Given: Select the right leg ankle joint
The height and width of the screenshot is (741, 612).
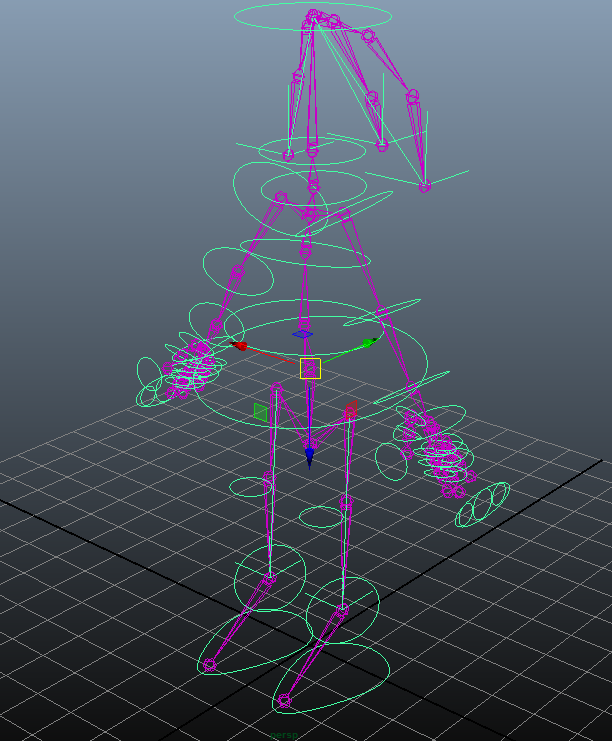Looking at the screenshot, I should coord(343,610).
